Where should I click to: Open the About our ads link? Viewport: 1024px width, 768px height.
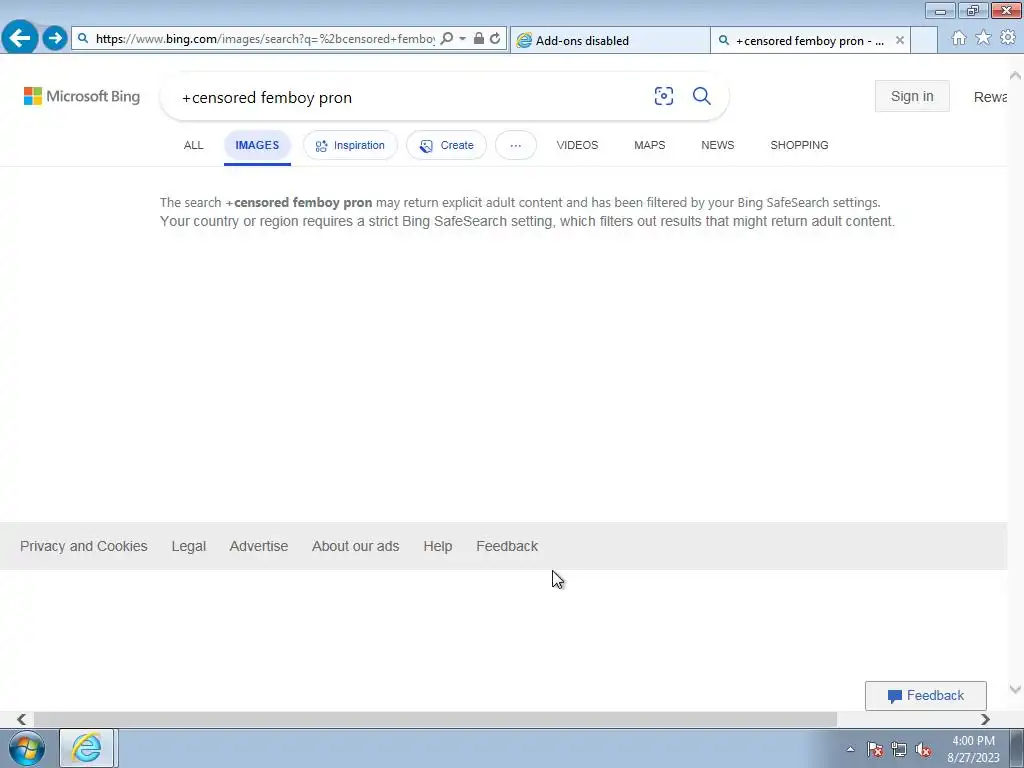pyautogui.click(x=355, y=546)
